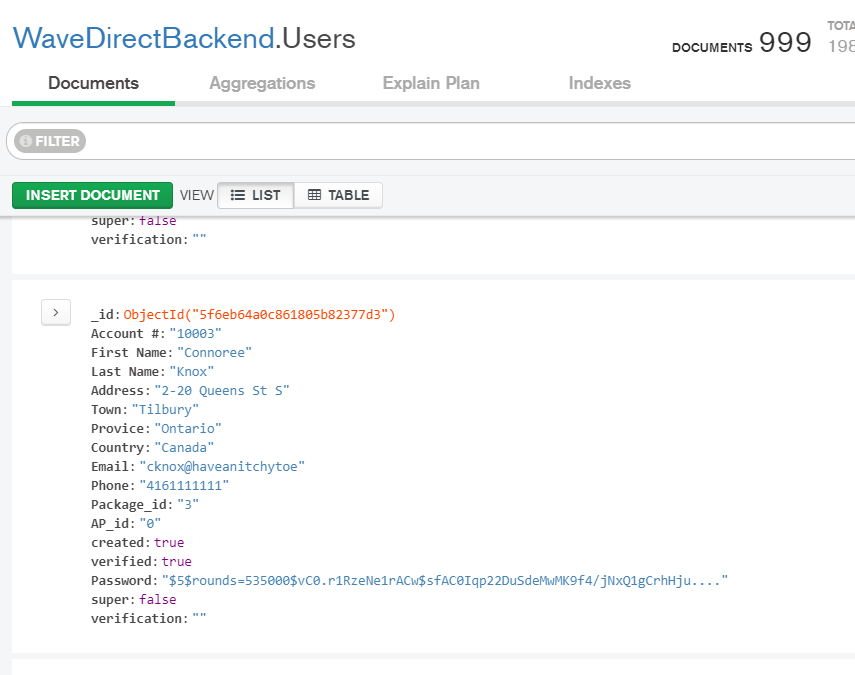Expand the Connoree Knox document chevron

point(55,313)
